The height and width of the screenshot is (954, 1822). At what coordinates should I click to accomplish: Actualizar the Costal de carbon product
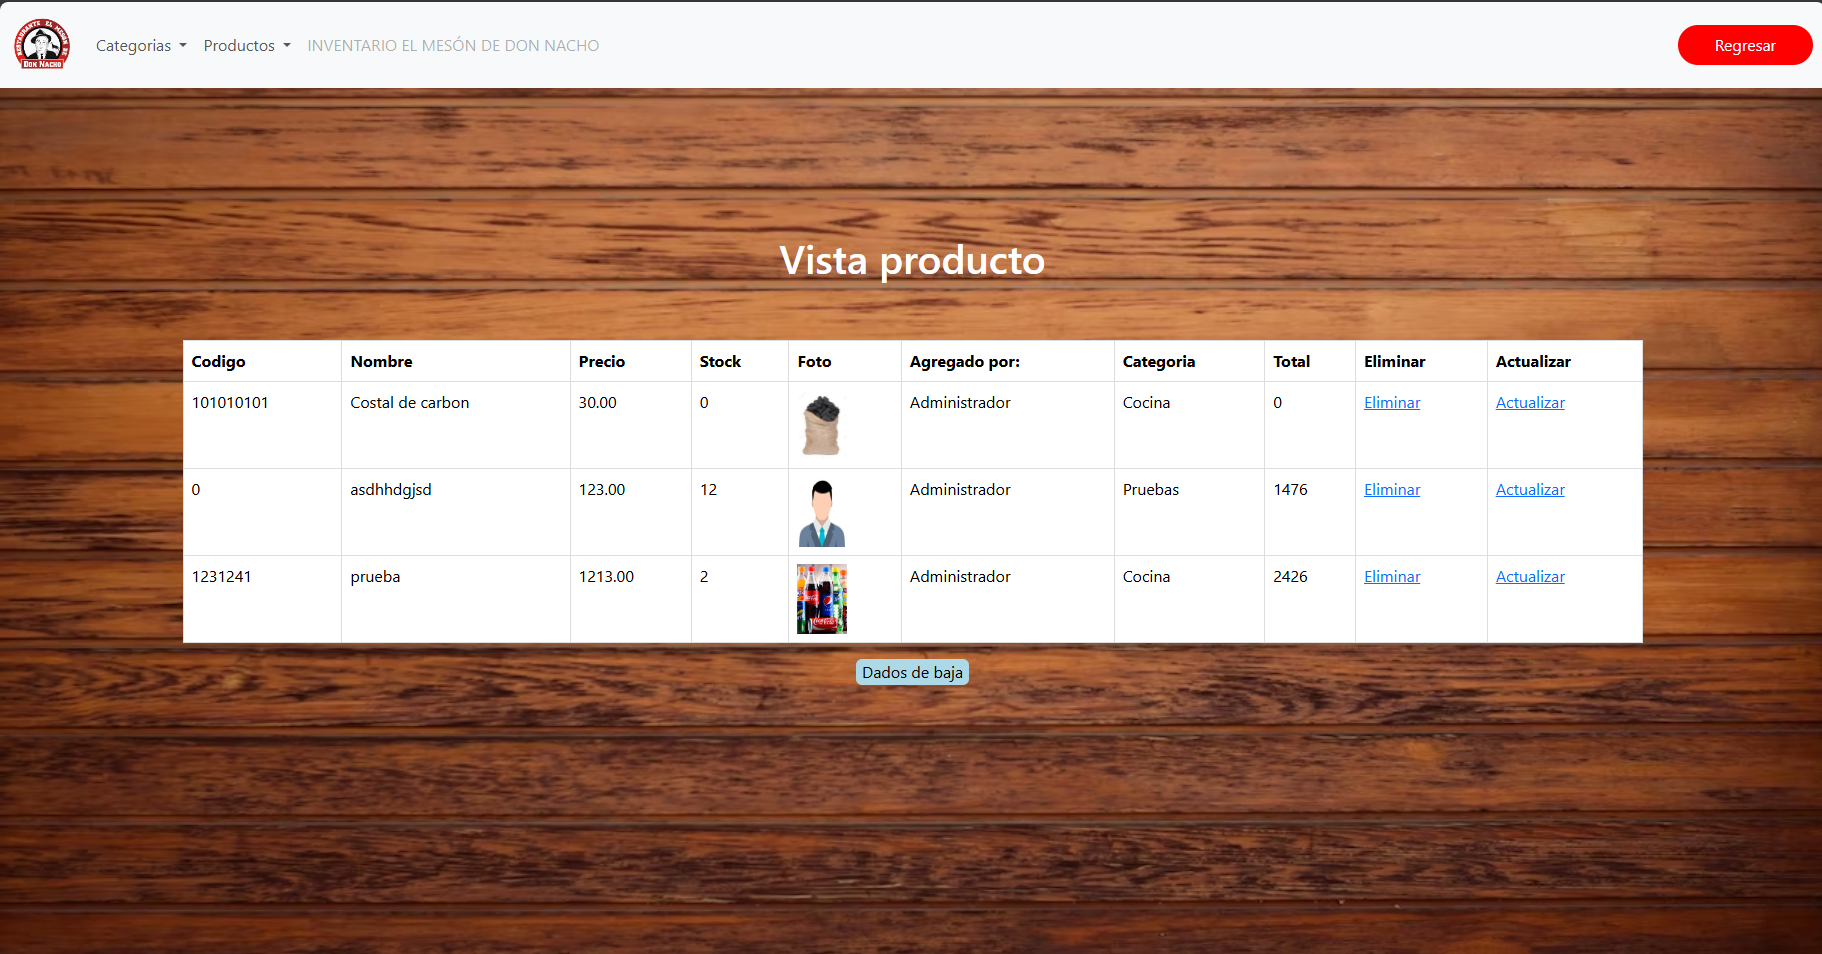pyautogui.click(x=1529, y=403)
